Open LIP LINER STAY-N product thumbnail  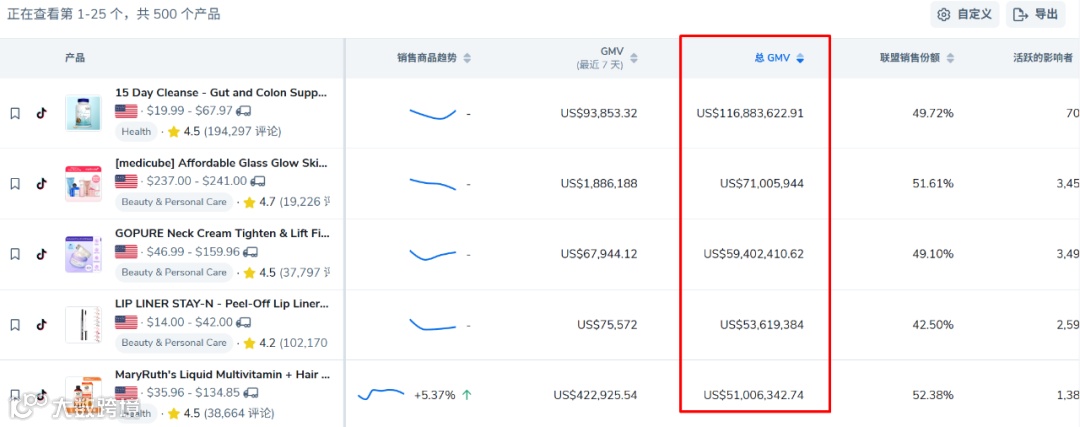tap(83, 324)
